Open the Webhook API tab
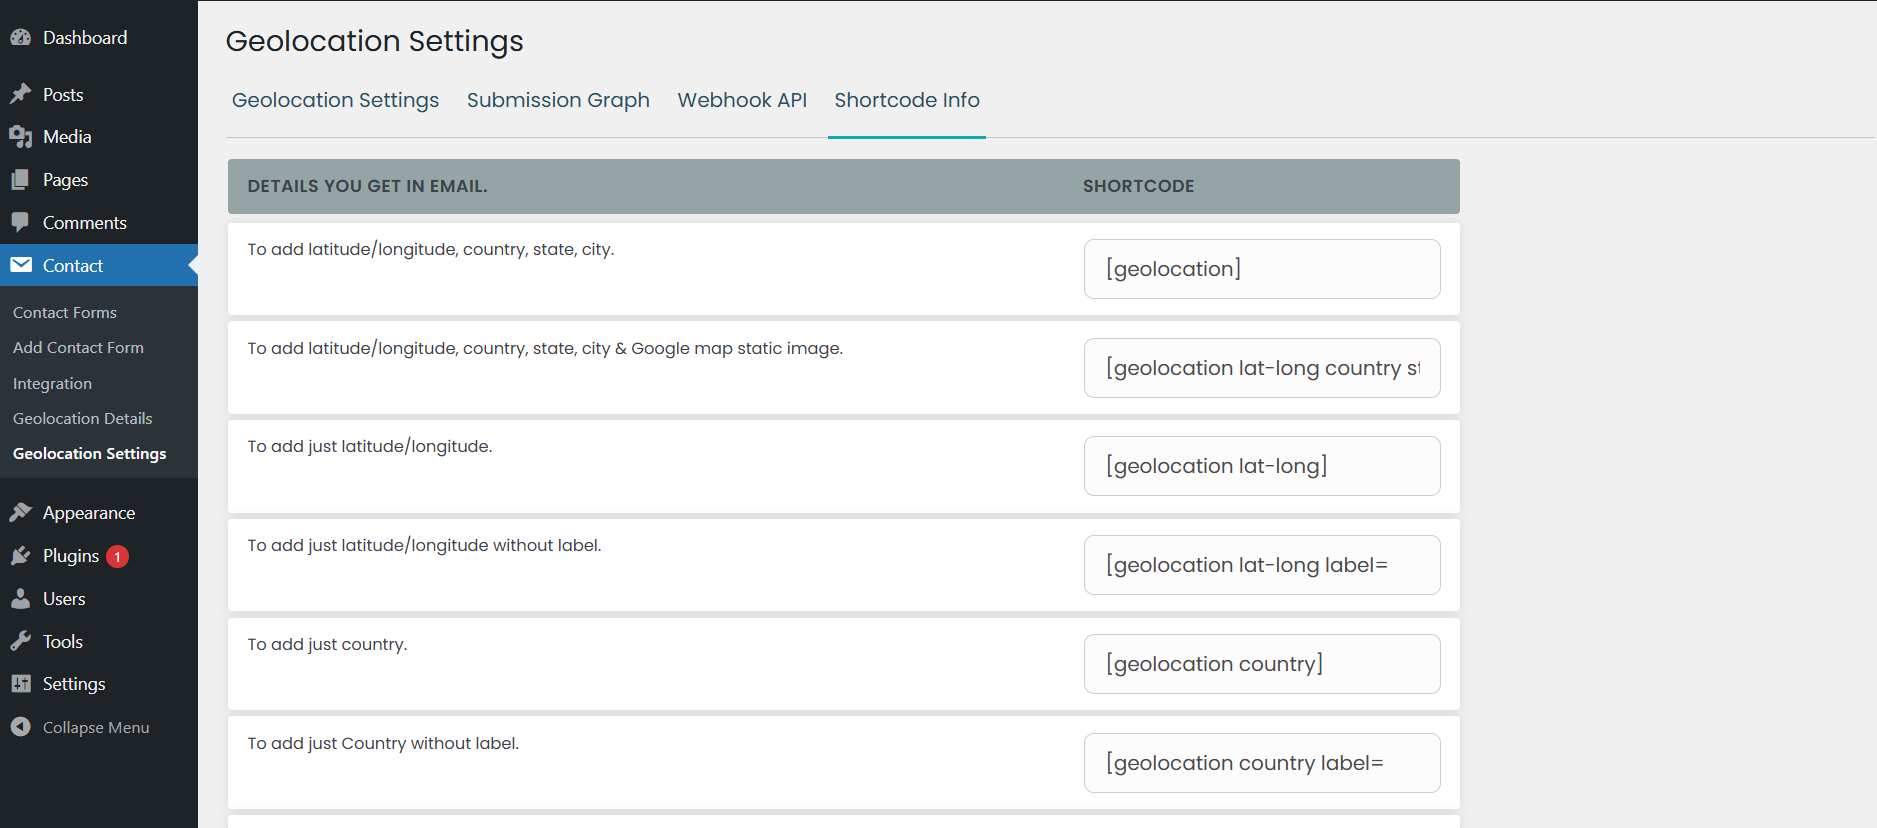 pyautogui.click(x=742, y=100)
